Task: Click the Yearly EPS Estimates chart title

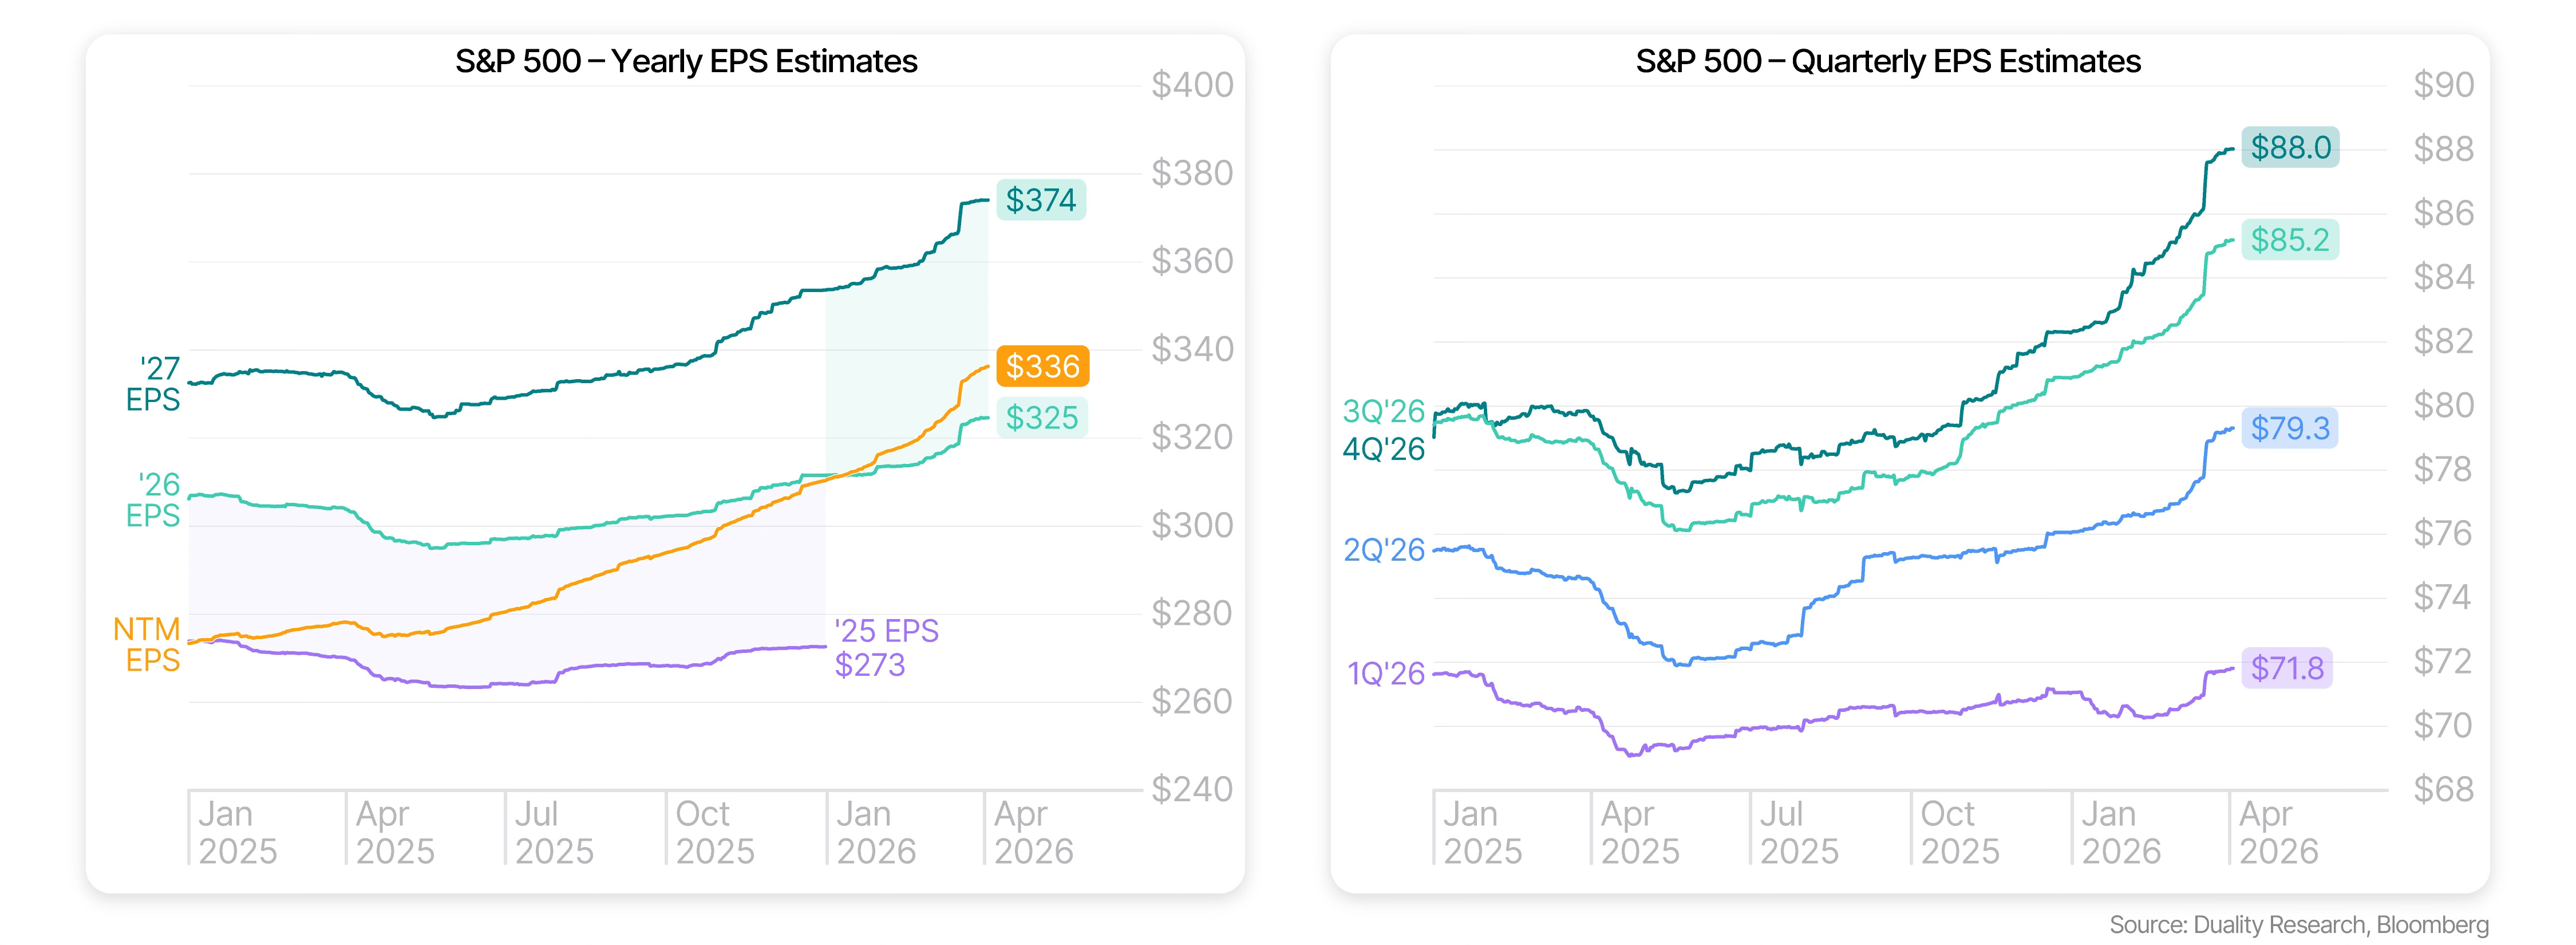Action: [x=686, y=62]
